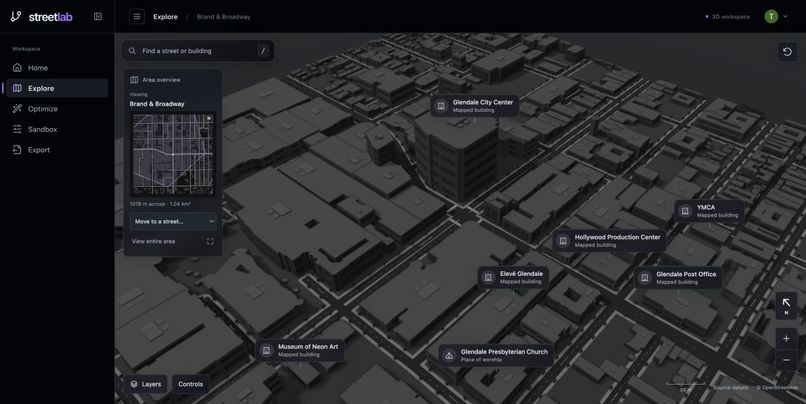Select the Glendale City Center label
The image size is (806, 404).
coord(475,106)
